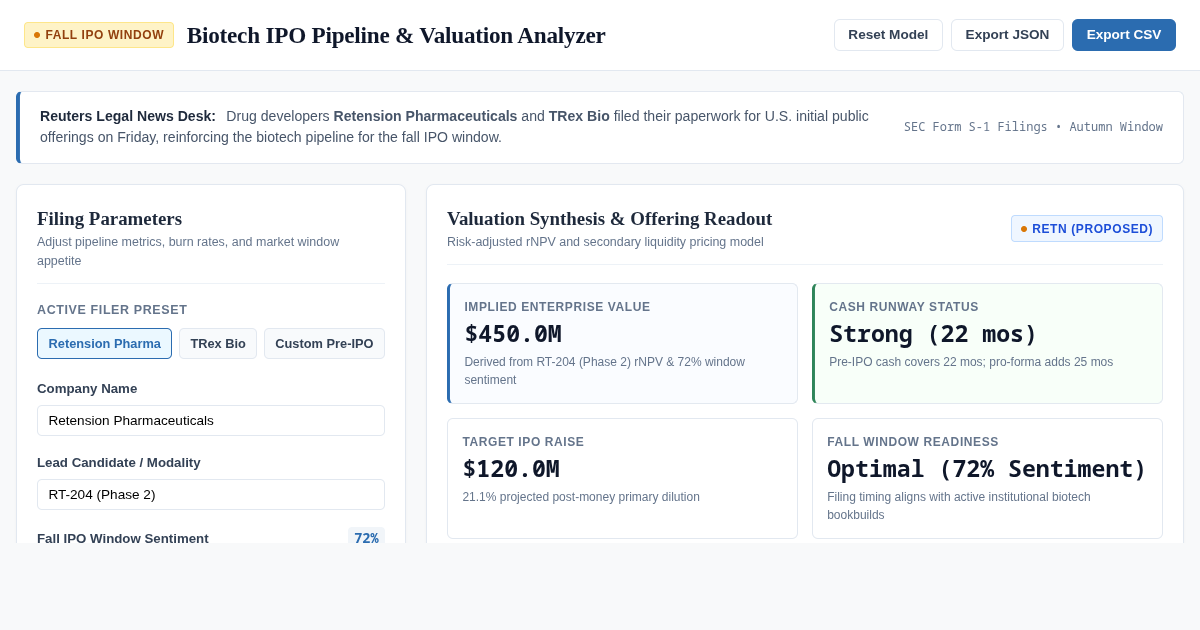The height and width of the screenshot is (630, 1200).
Task: Select the Retension Pharma preset
Action: click(105, 344)
